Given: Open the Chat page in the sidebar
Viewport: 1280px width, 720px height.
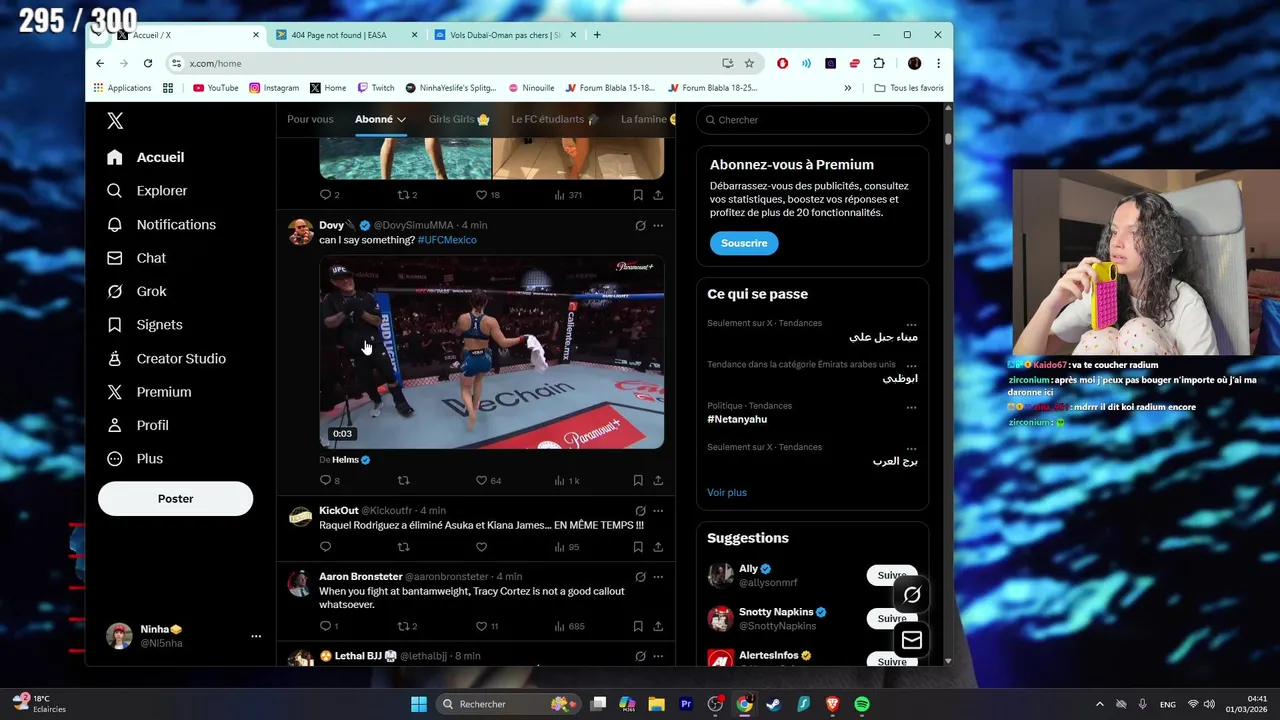Looking at the screenshot, I should pyautogui.click(x=136, y=258).
